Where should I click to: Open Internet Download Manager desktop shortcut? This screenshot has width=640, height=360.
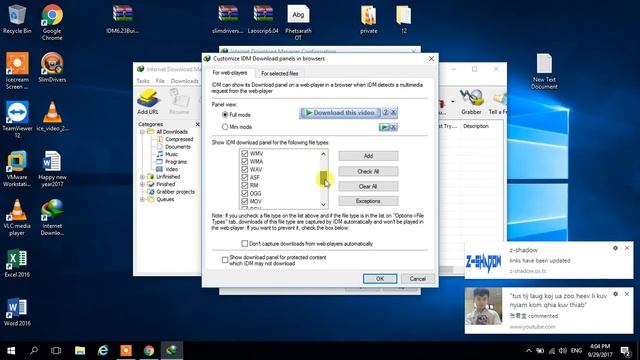coord(52,217)
